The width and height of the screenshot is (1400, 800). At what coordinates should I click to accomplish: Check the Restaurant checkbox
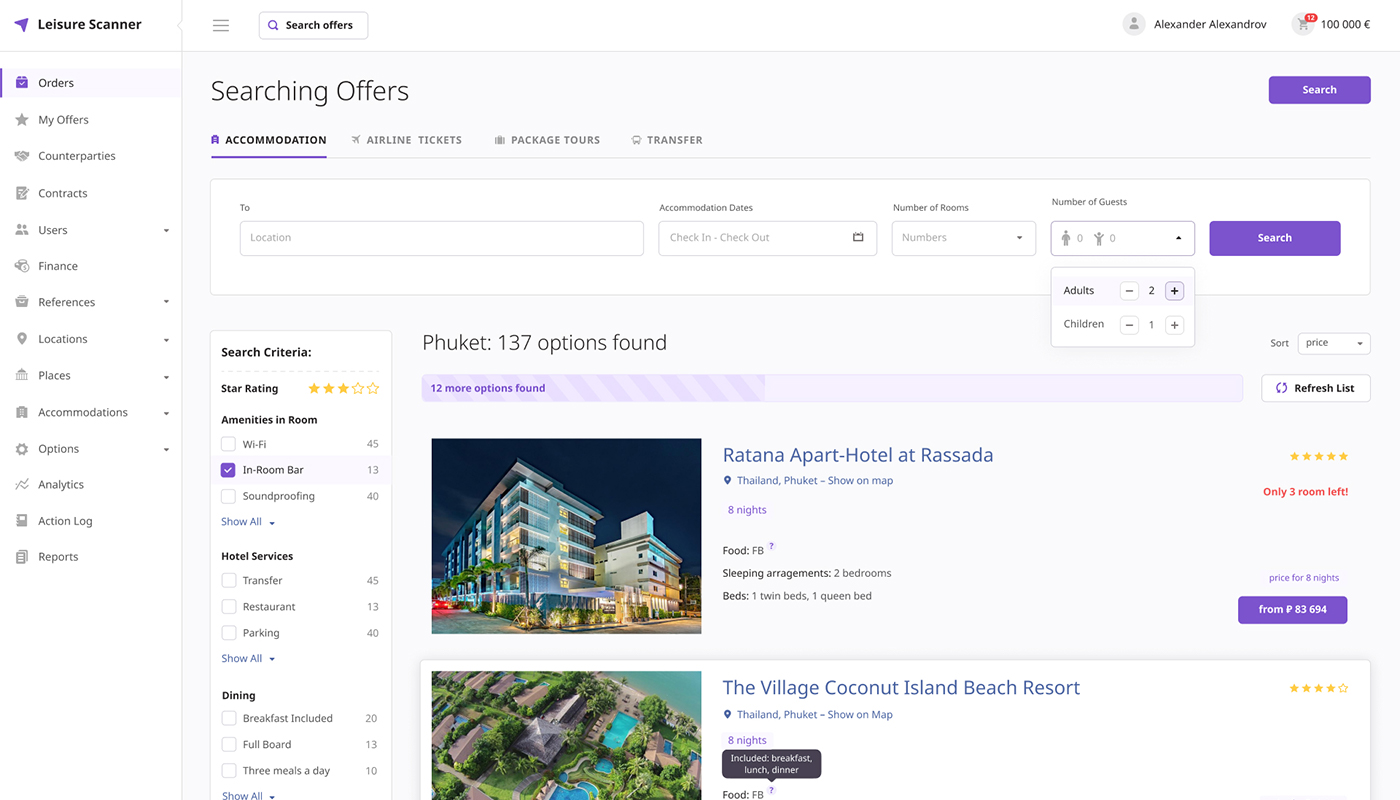coord(228,607)
